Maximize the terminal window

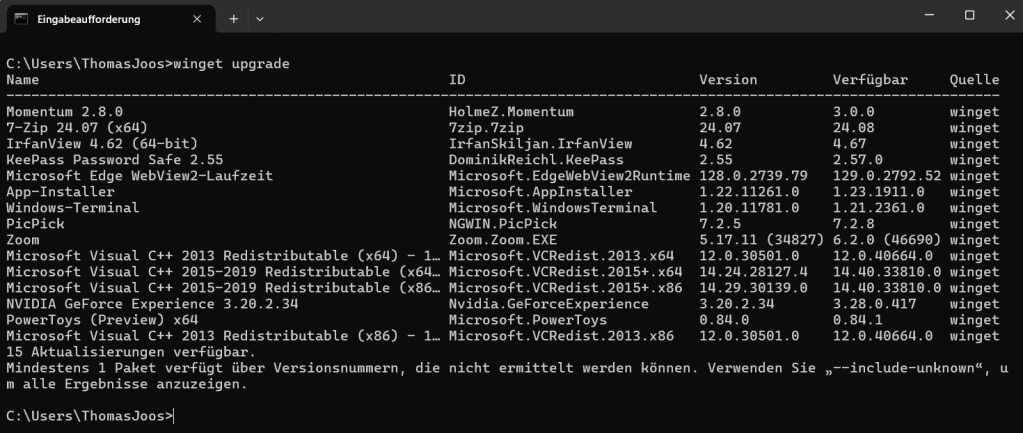[x=970, y=15]
